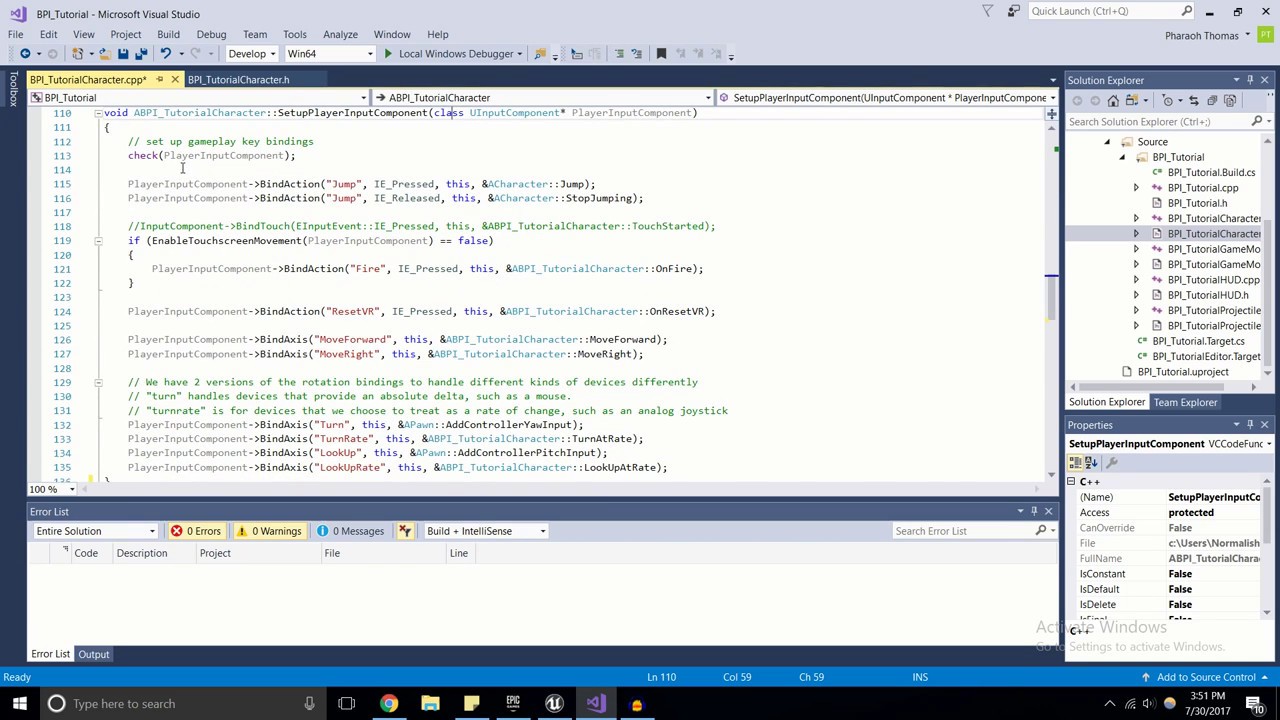Collapse the SetupPlayerInputComponent function outline

[98, 113]
